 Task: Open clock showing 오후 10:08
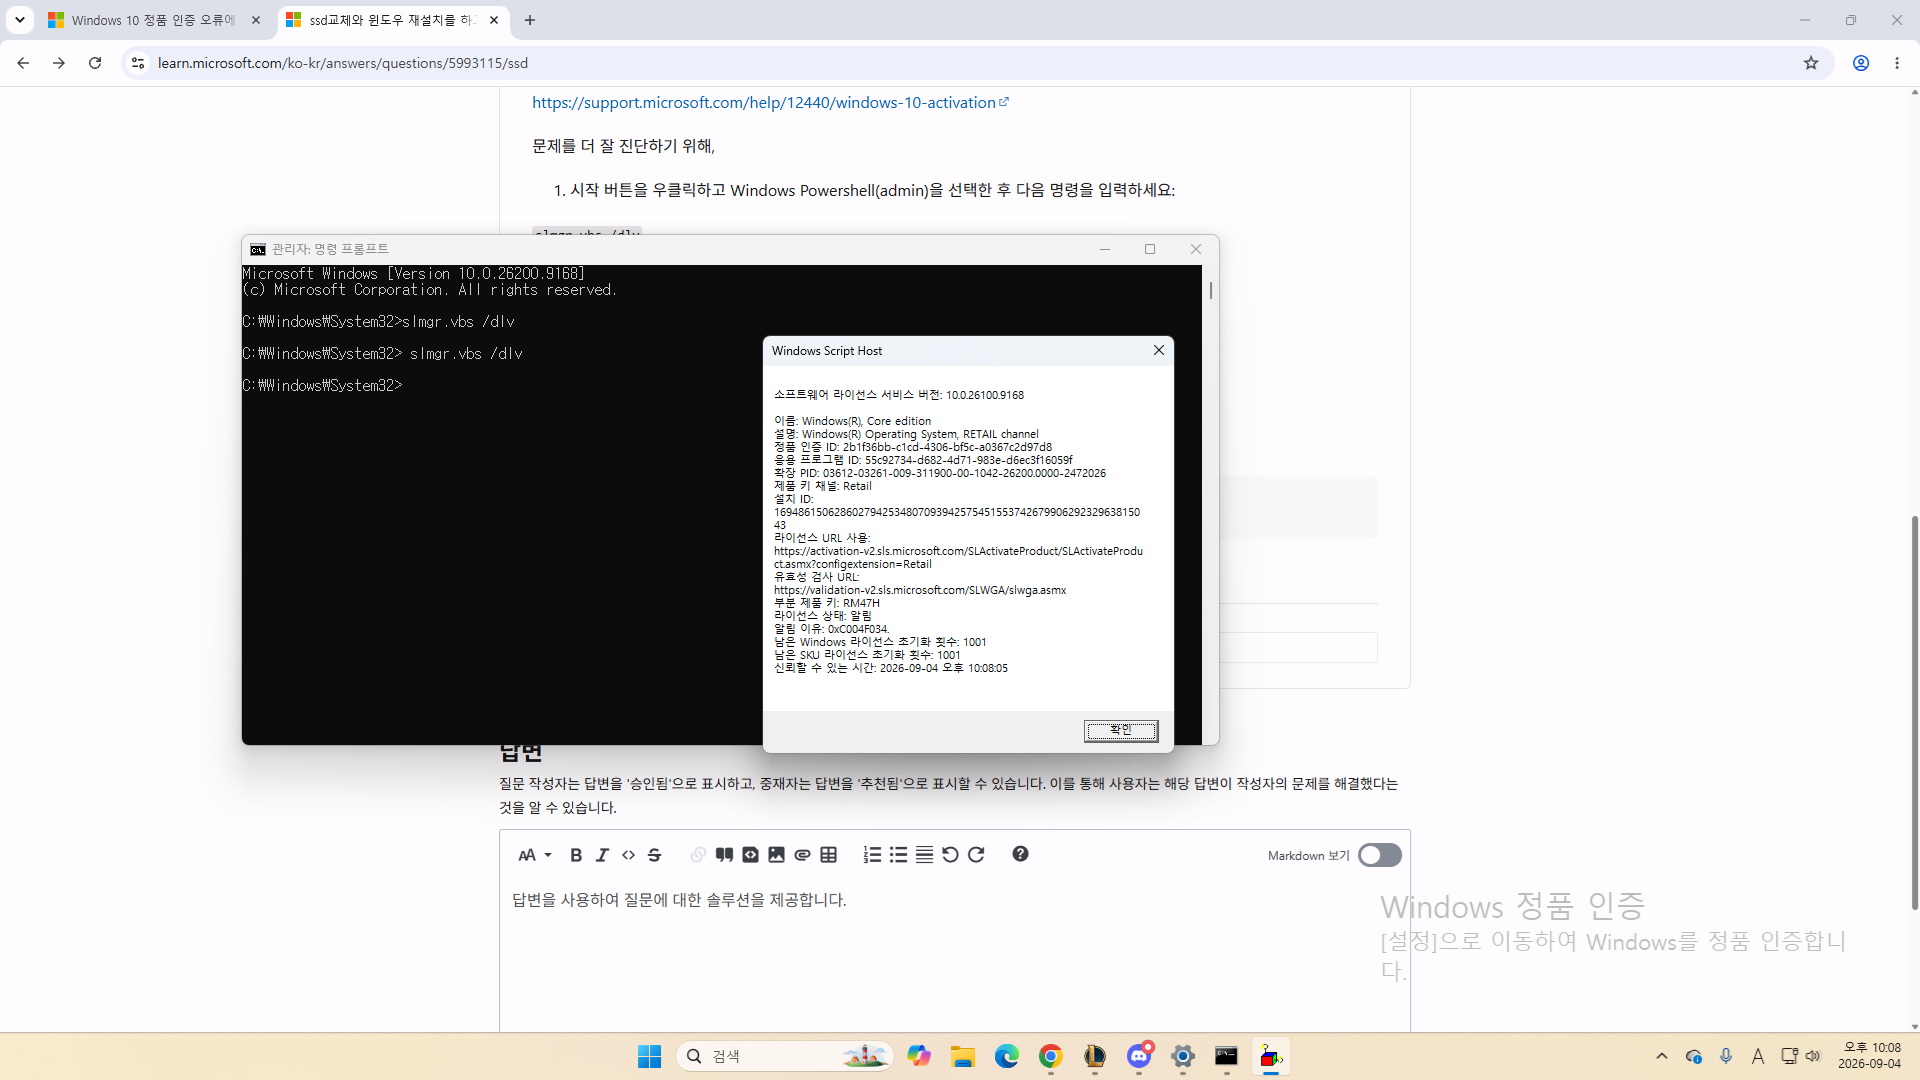(x=1869, y=1056)
